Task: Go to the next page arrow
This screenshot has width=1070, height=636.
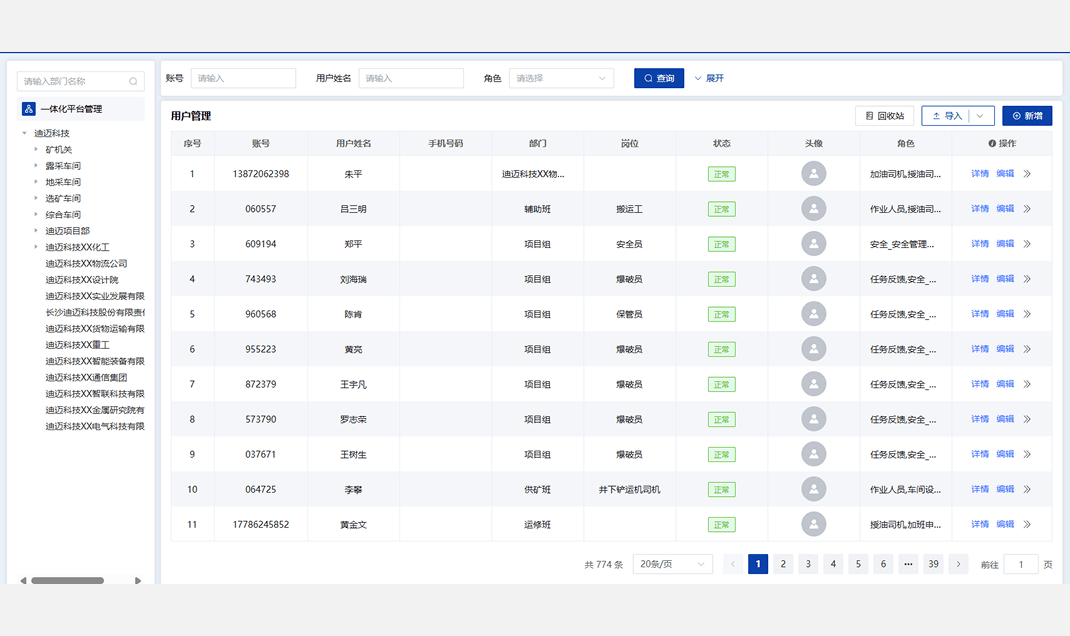Action: click(958, 564)
